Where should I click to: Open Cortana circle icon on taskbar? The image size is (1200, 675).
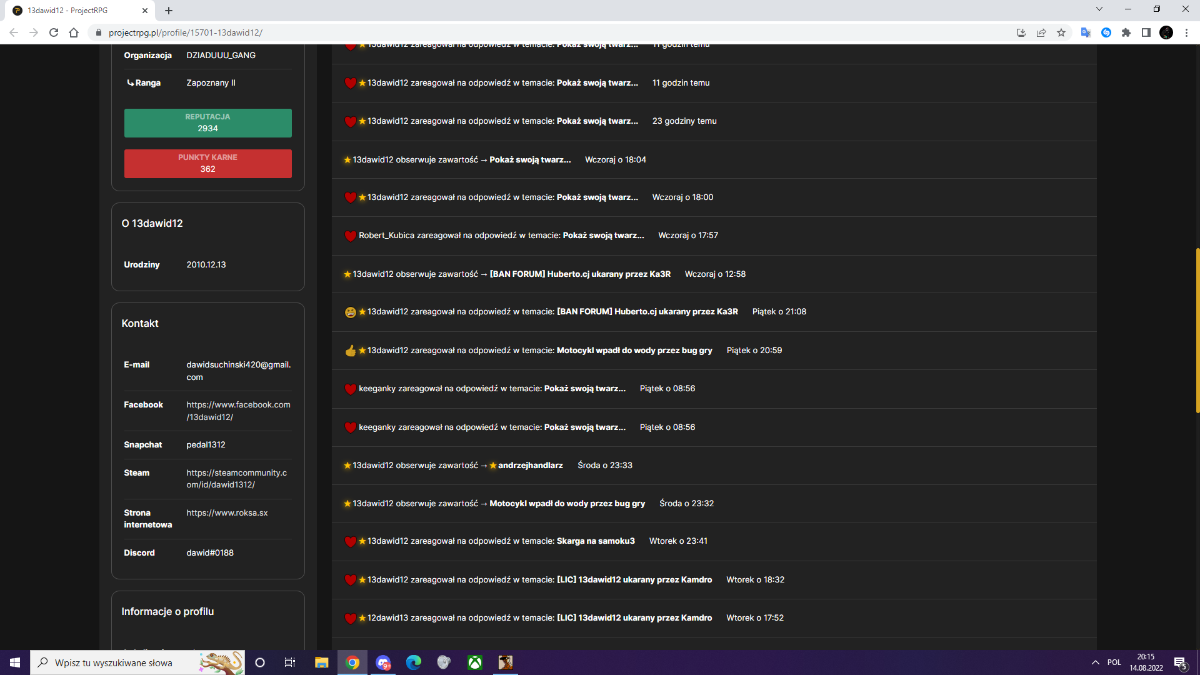coord(260,662)
